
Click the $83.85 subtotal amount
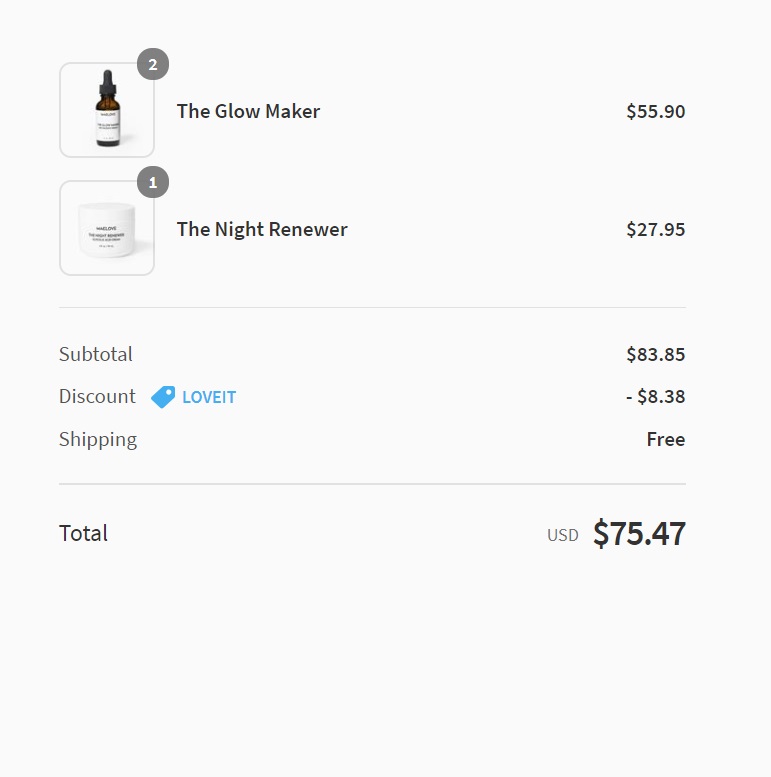pos(655,354)
